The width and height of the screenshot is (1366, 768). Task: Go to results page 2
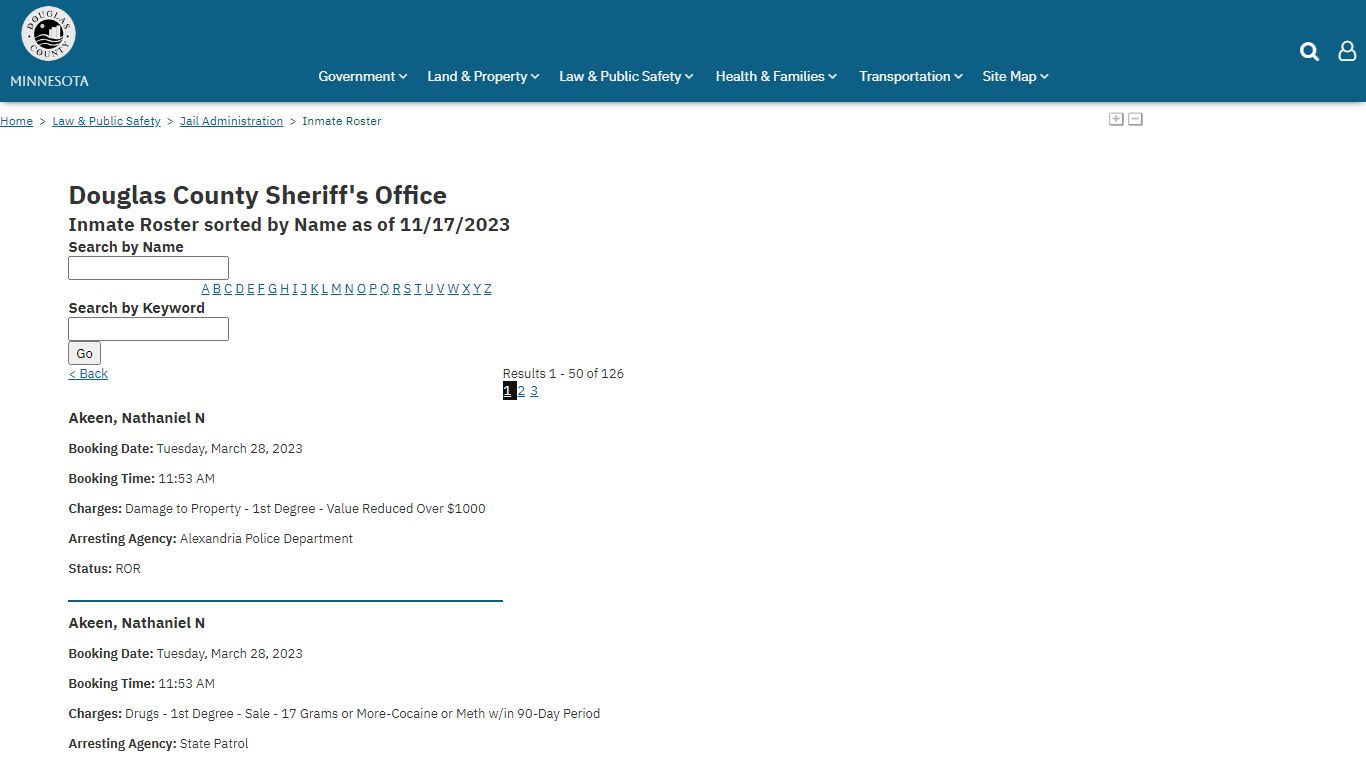tap(521, 391)
